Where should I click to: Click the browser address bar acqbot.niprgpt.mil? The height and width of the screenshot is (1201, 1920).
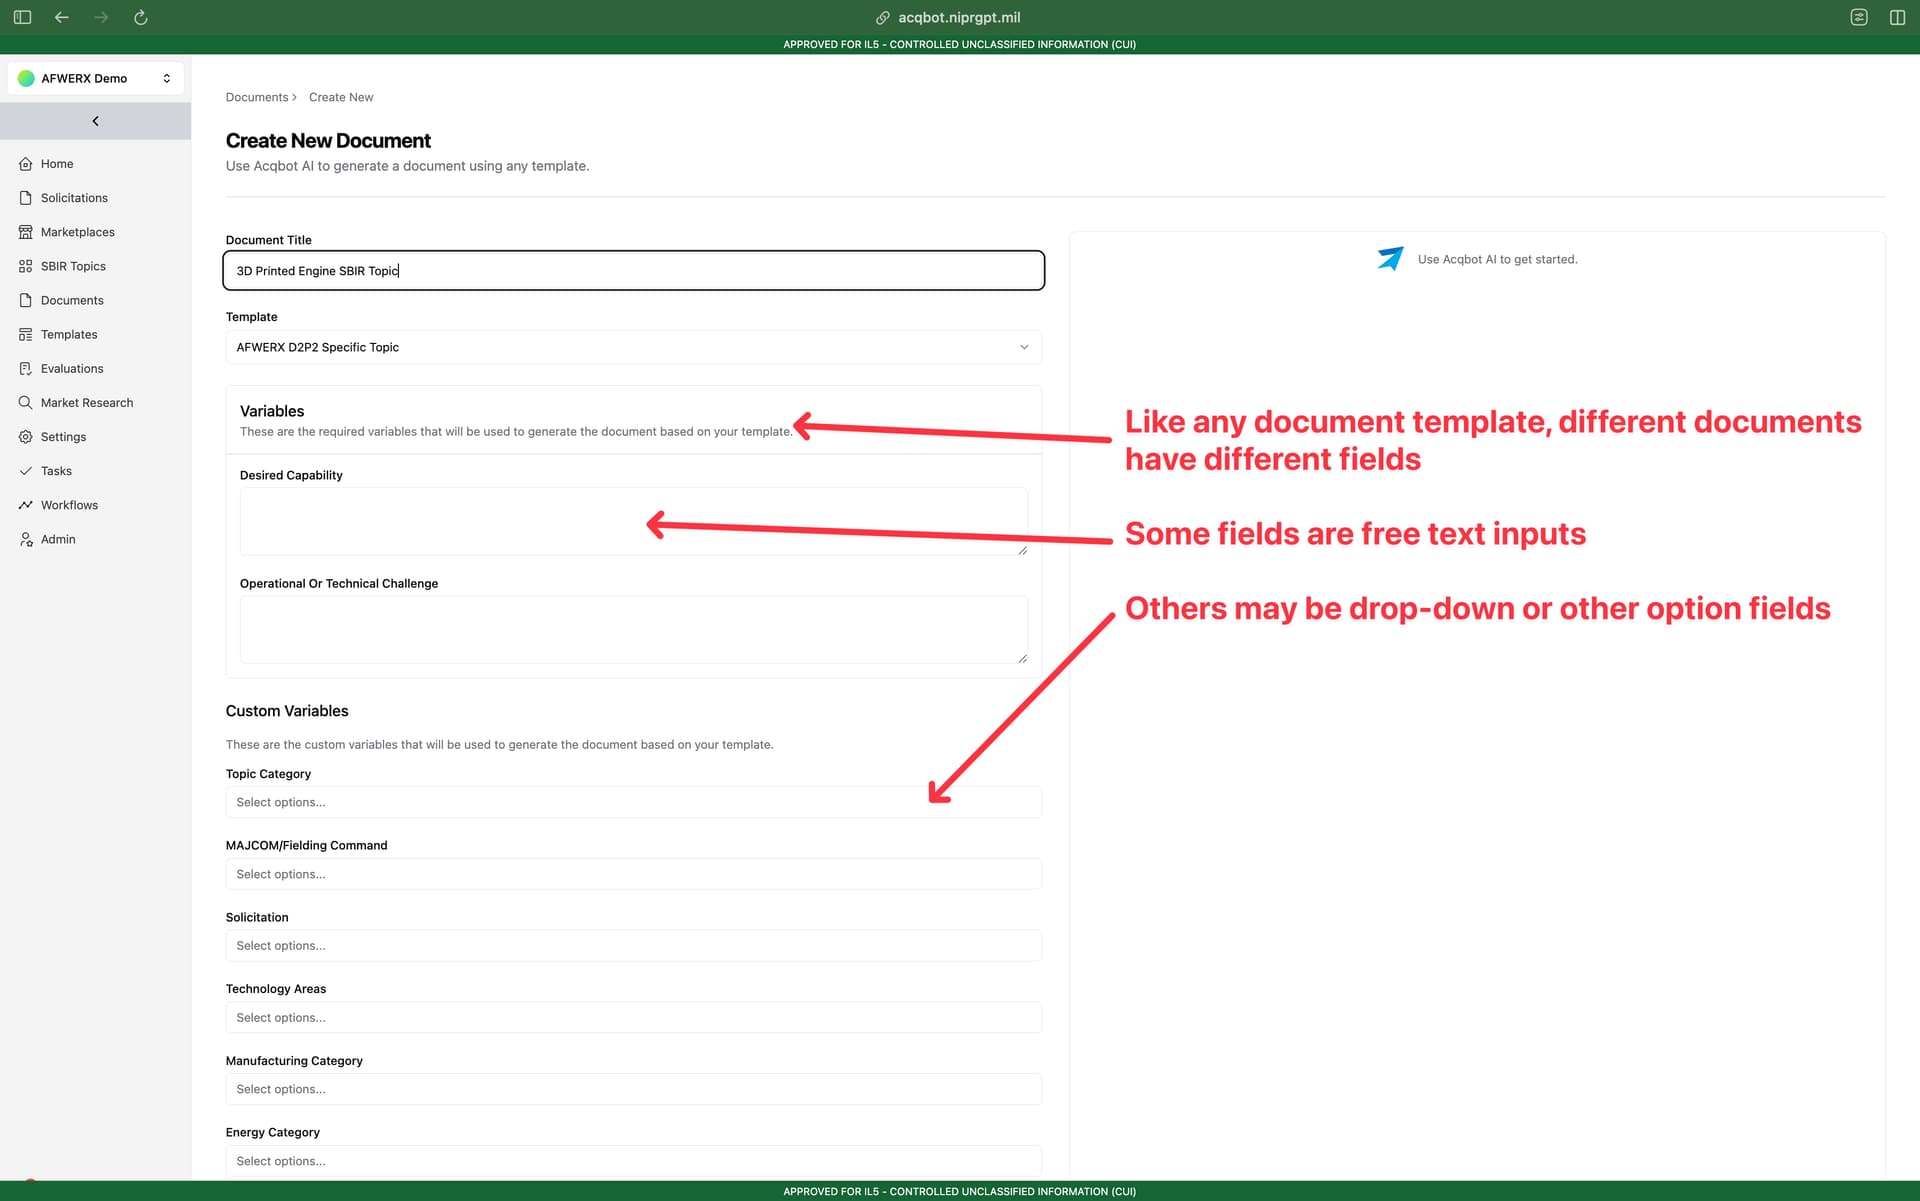pos(959,17)
